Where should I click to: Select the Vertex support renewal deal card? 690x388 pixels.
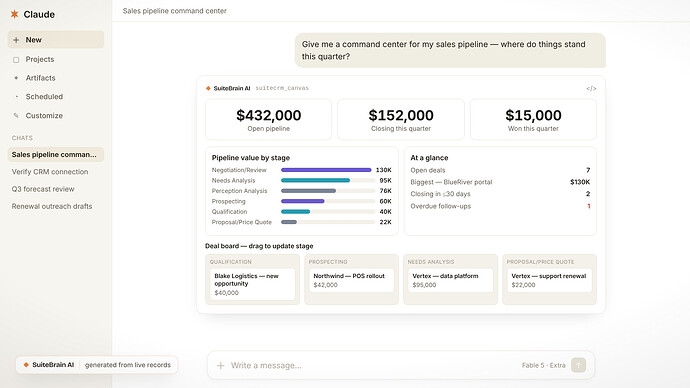tap(550, 280)
